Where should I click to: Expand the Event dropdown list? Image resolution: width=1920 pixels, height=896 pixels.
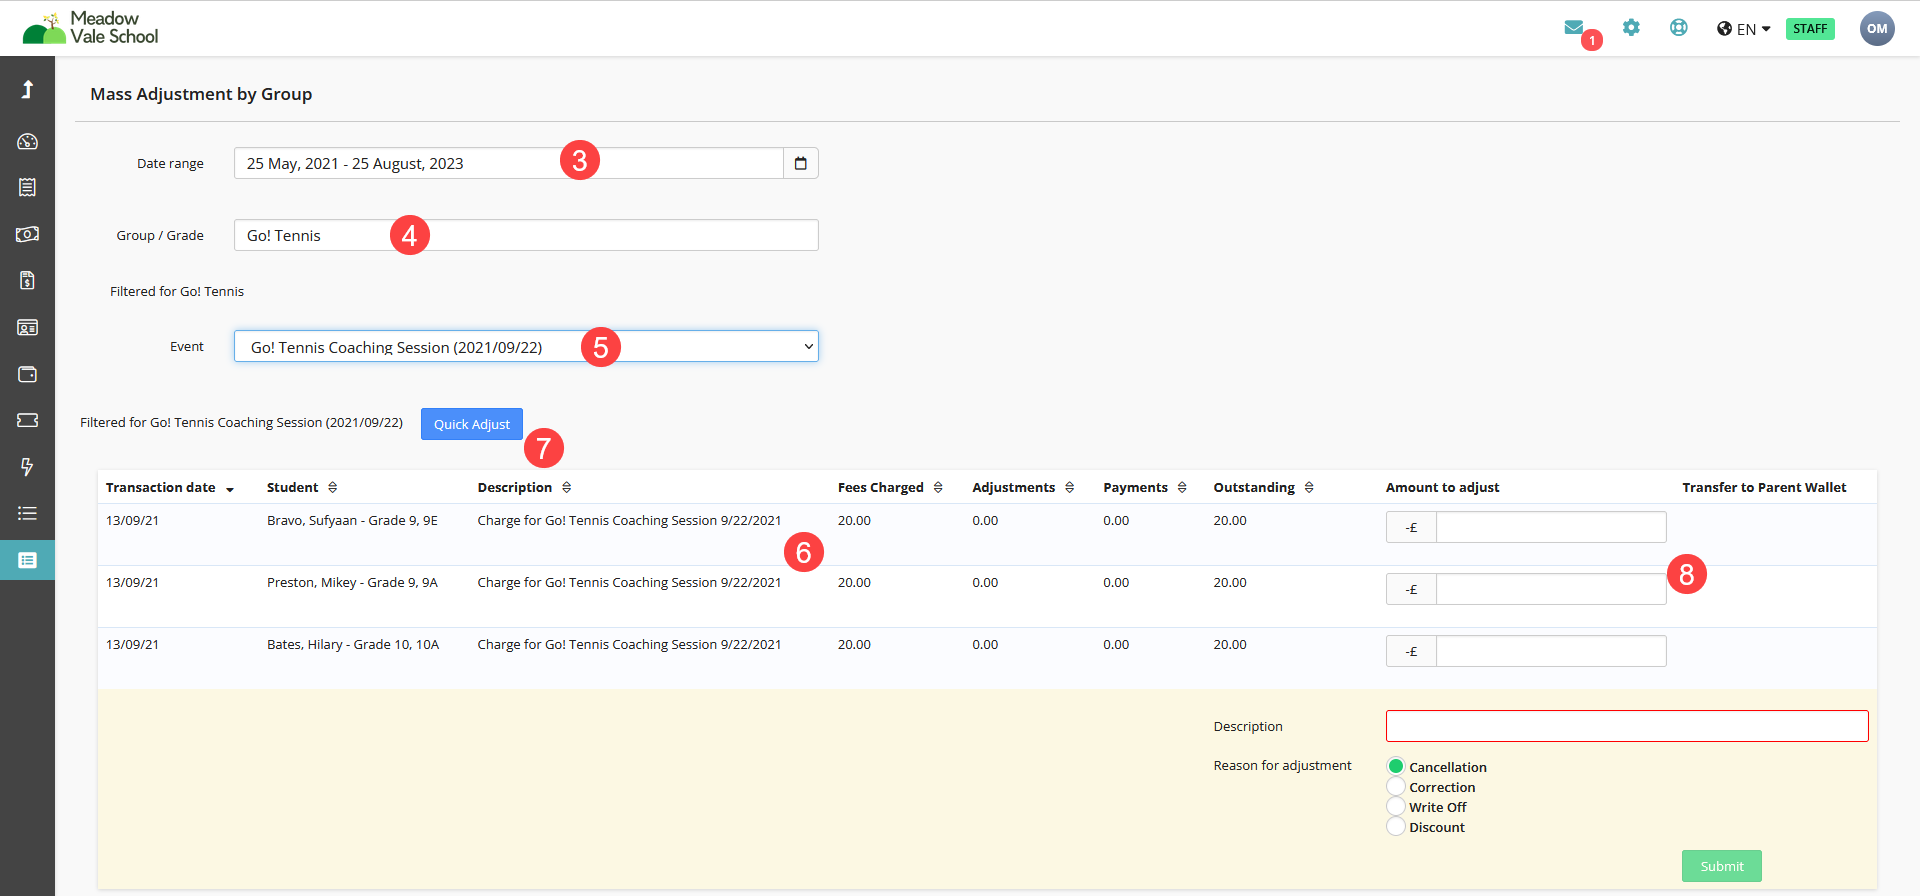coord(526,347)
